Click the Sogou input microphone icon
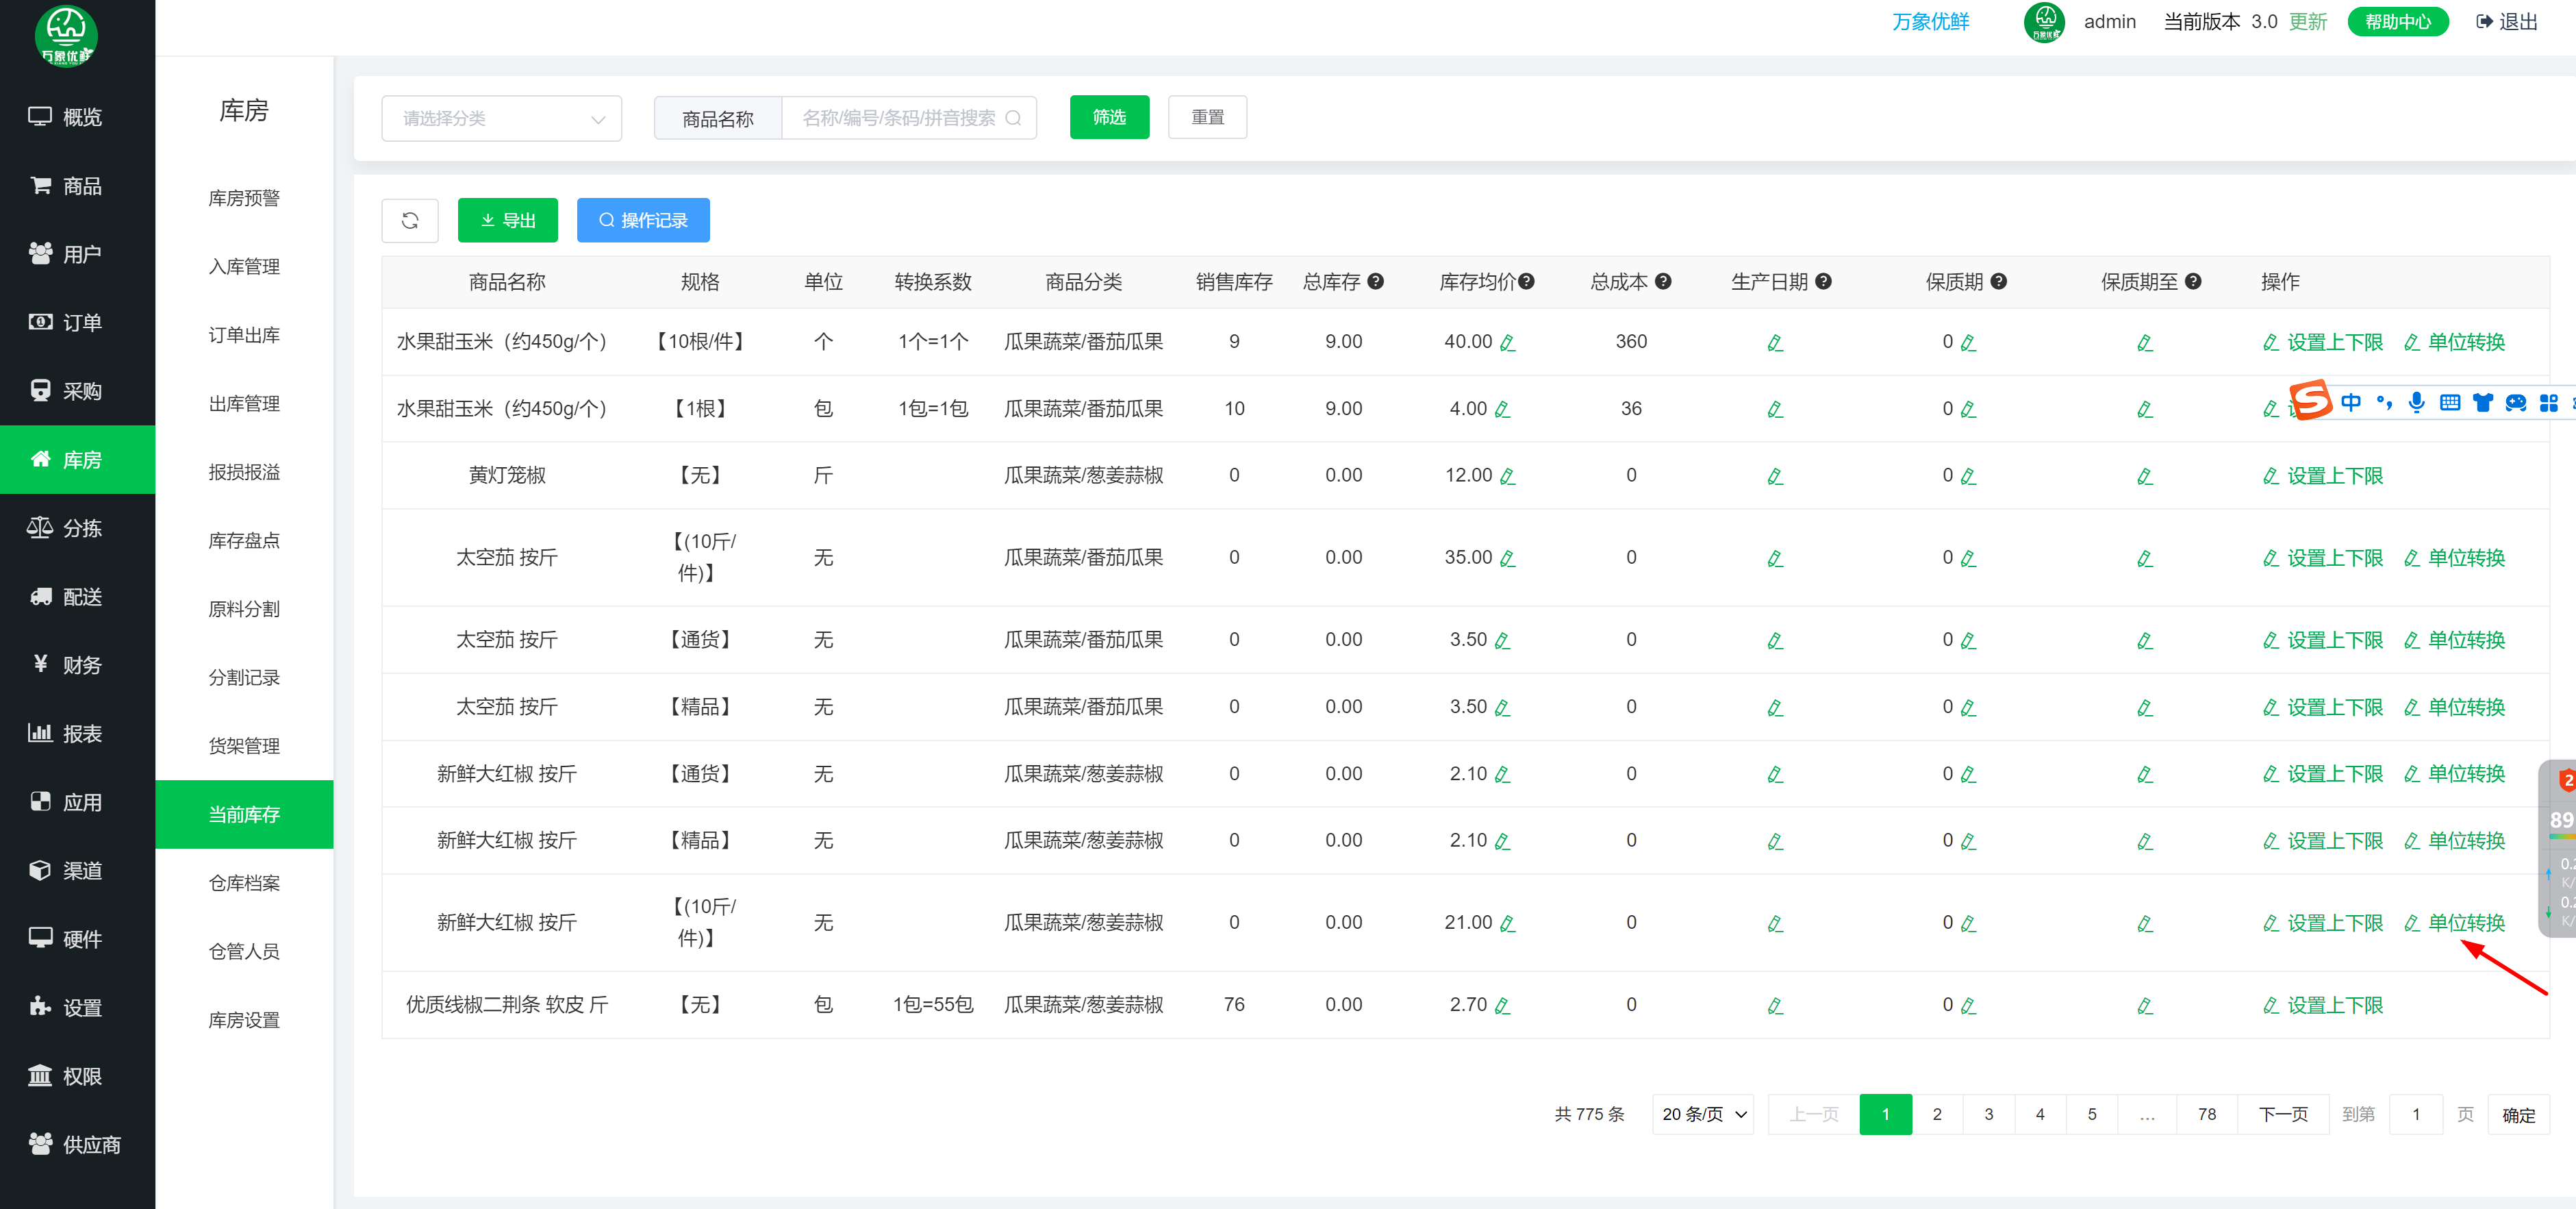 tap(2416, 402)
